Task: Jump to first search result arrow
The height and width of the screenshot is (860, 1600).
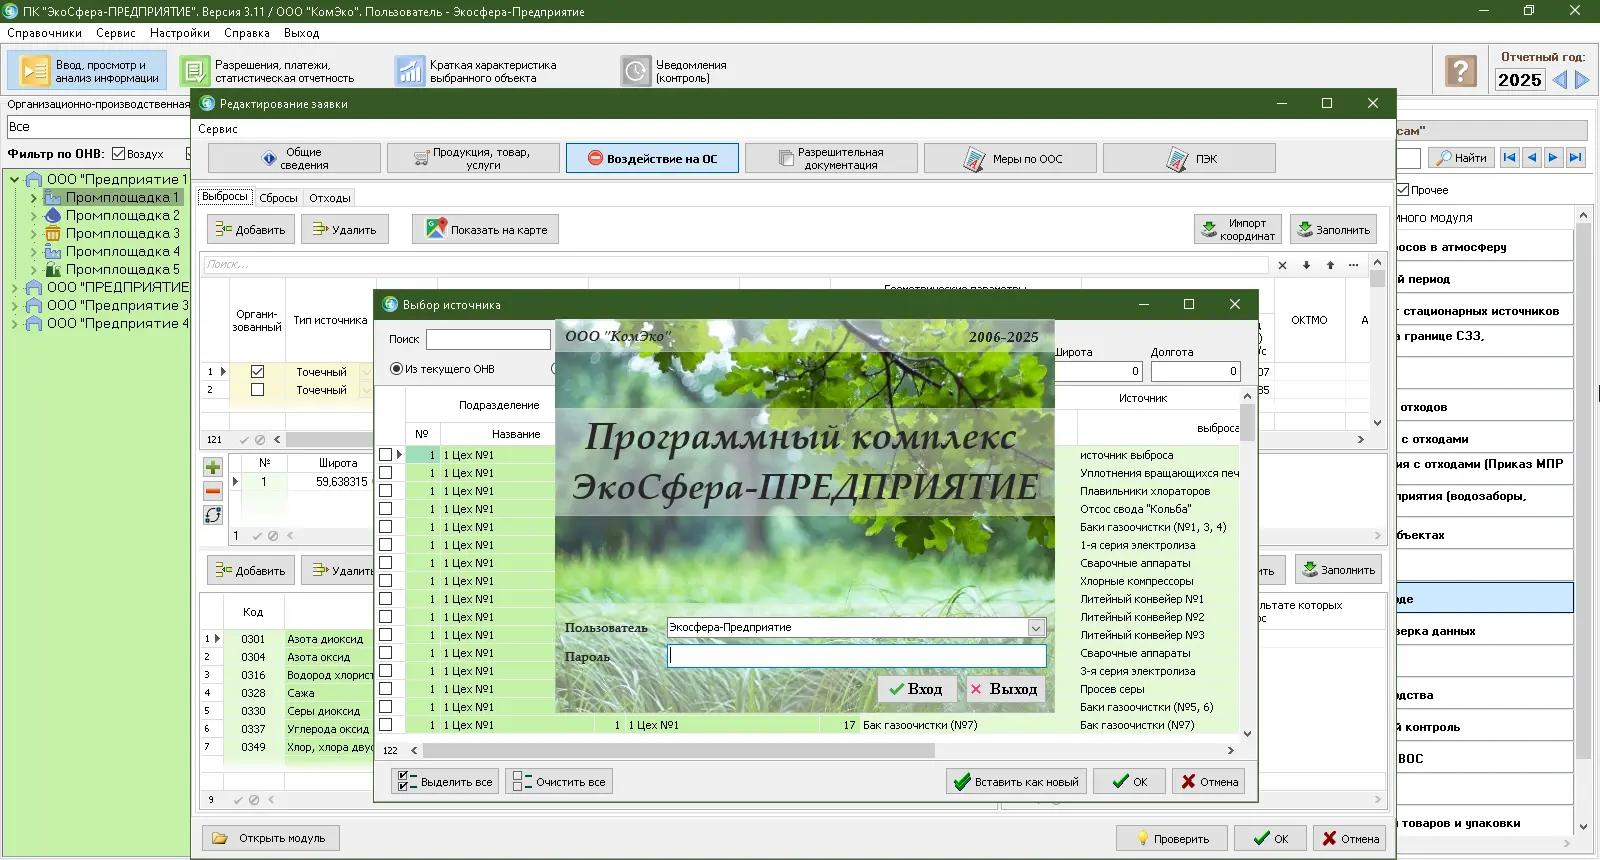Action: [1509, 157]
